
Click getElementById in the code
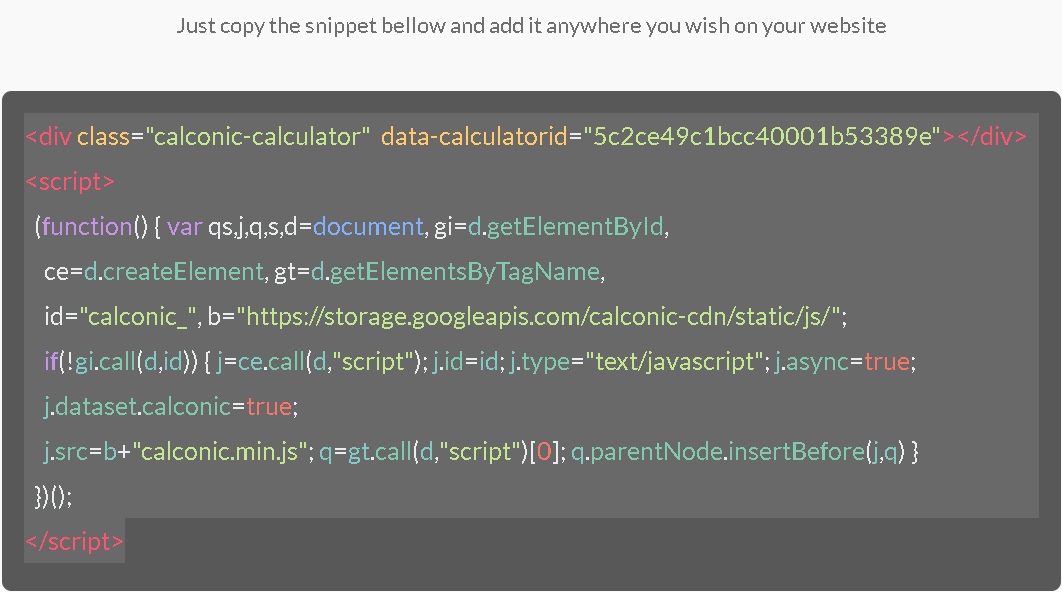pos(575,227)
